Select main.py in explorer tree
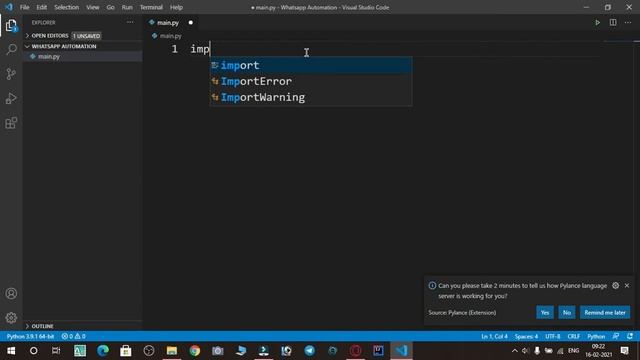This screenshot has width=640, height=360. pyautogui.click(x=82, y=57)
